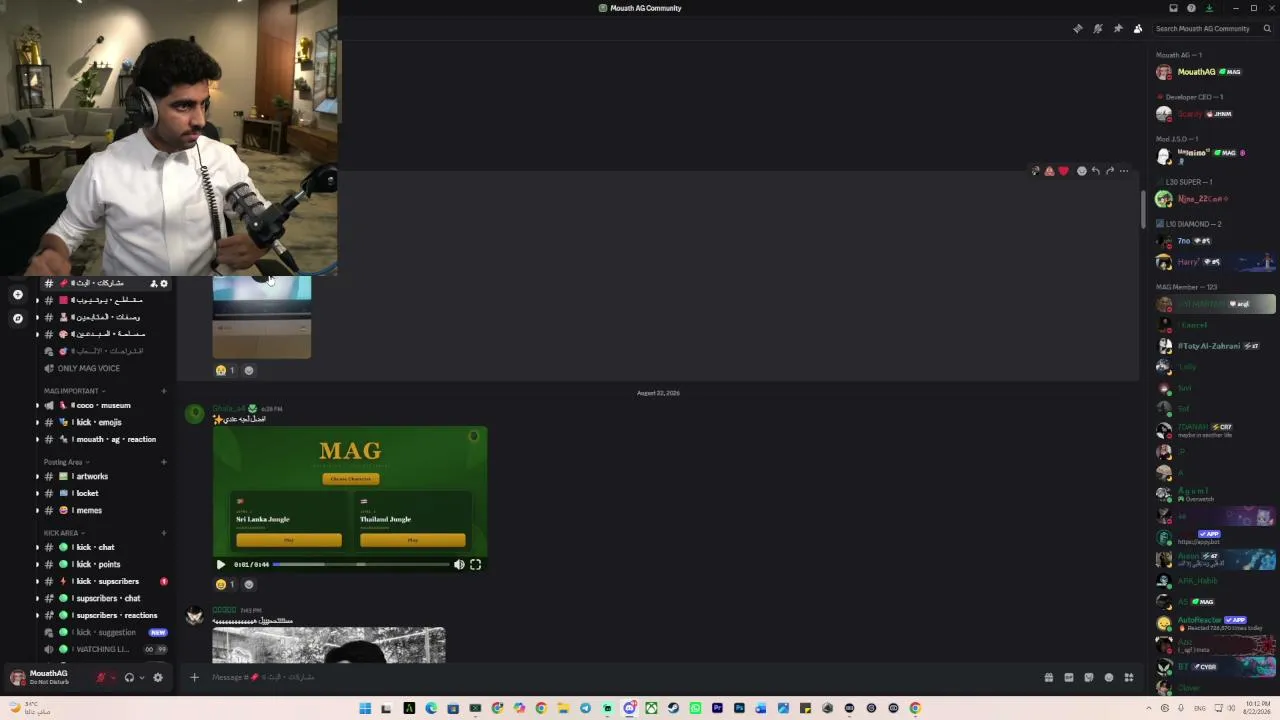Download the Discord update
Image resolution: width=1280 pixels, height=720 pixels.
(1209, 8)
